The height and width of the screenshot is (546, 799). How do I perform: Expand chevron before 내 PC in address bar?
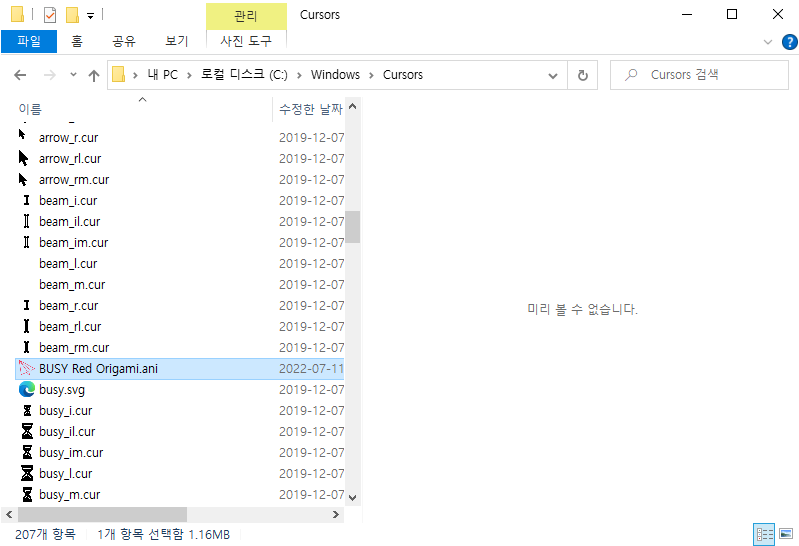[135, 75]
